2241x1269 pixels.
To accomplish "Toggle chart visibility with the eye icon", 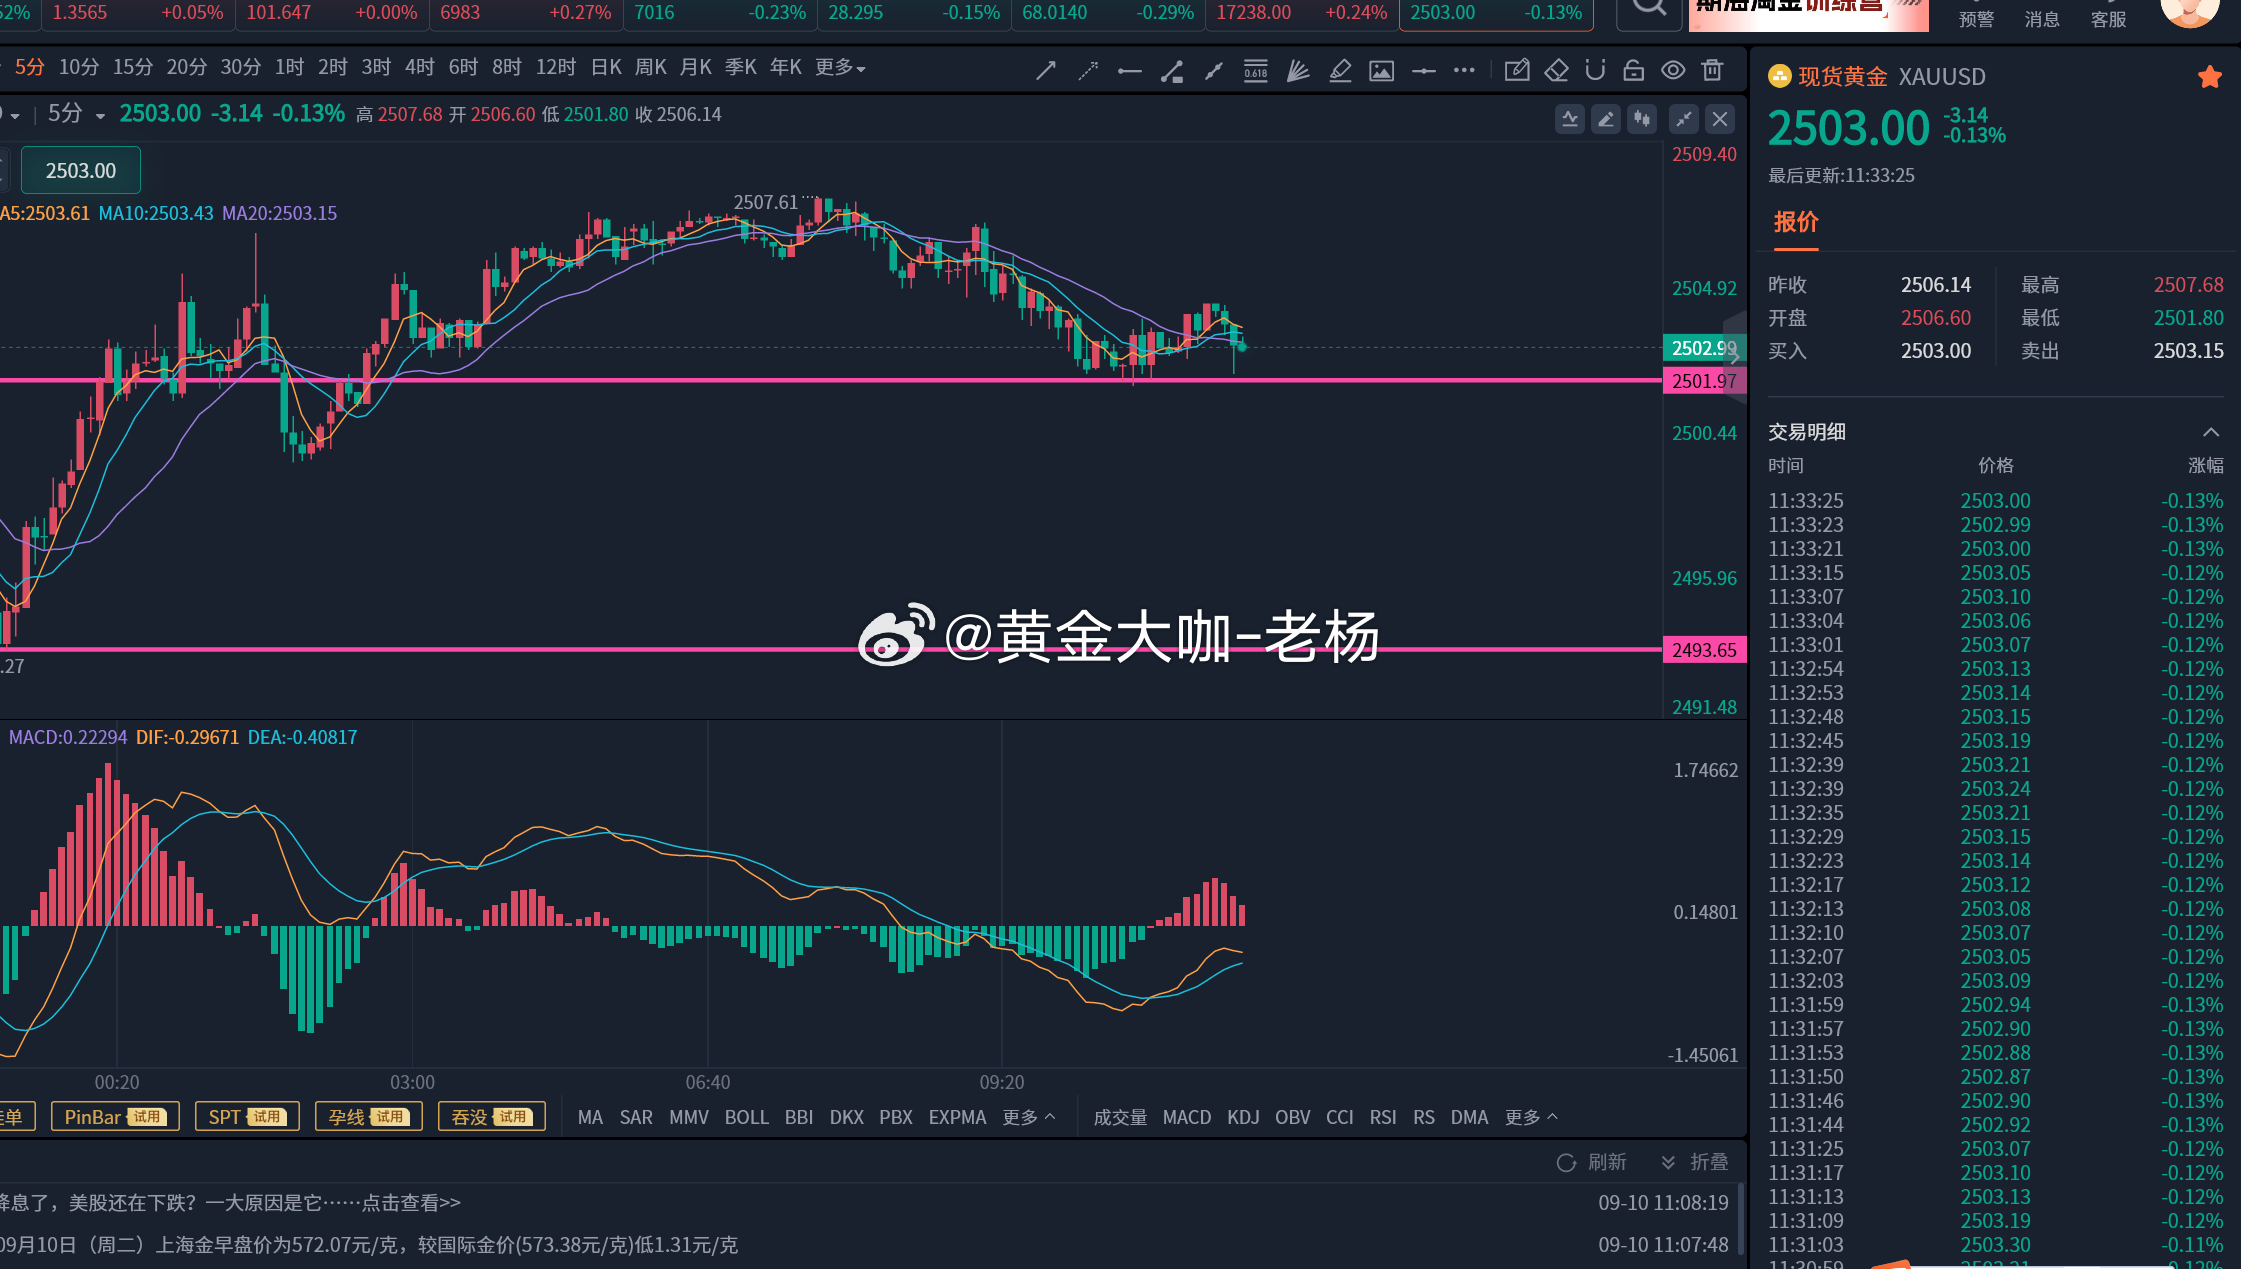I will pyautogui.click(x=1672, y=69).
